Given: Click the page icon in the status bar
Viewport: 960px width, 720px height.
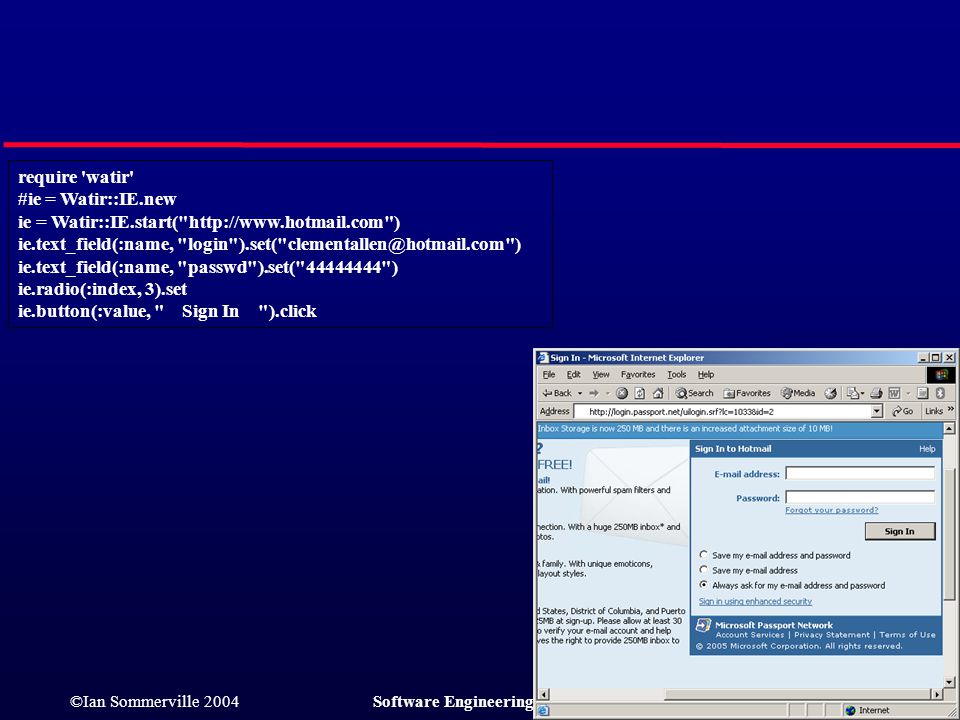Looking at the screenshot, I should pyautogui.click(x=544, y=710).
